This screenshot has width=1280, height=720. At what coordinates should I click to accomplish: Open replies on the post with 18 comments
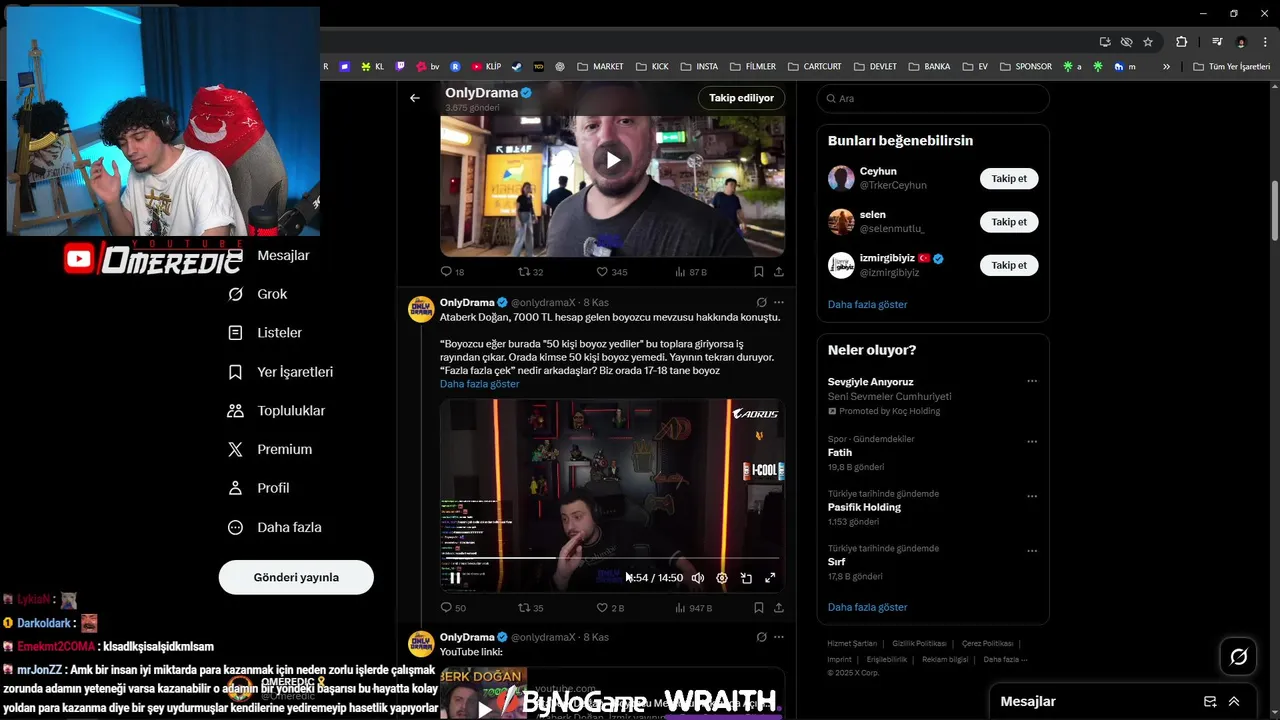(453, 272)
